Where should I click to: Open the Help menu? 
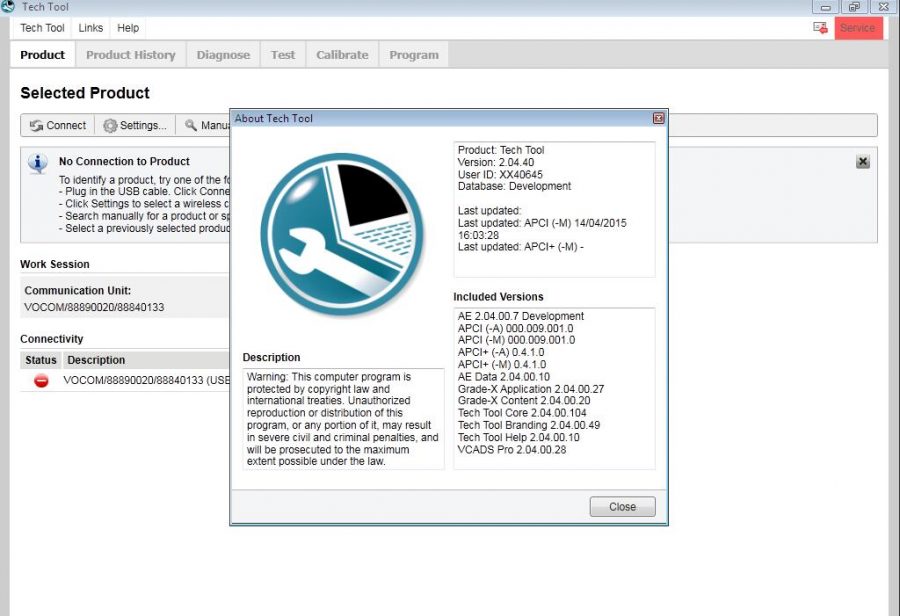pyautogui.click(x=127, y=27)
